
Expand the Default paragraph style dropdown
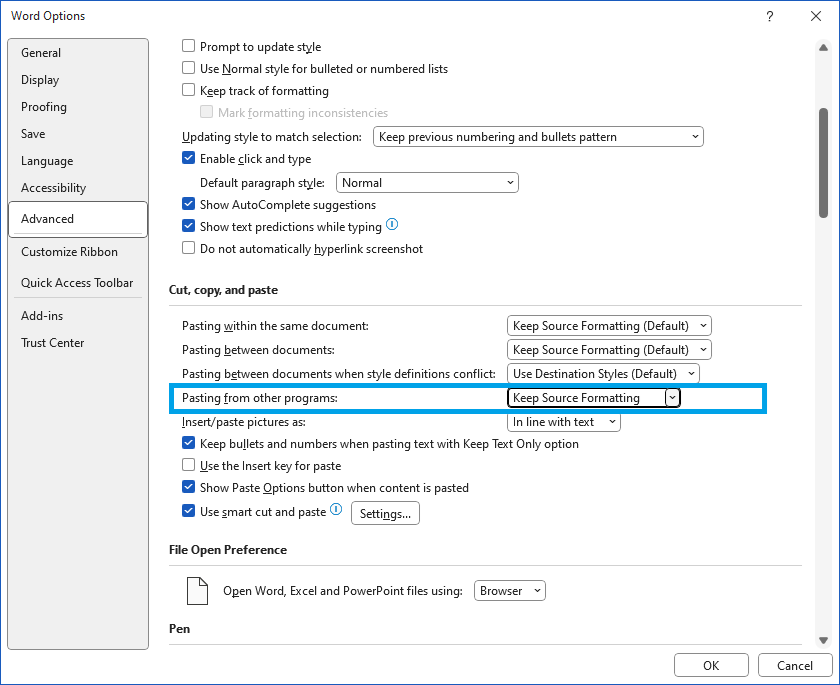pos(428,183)
